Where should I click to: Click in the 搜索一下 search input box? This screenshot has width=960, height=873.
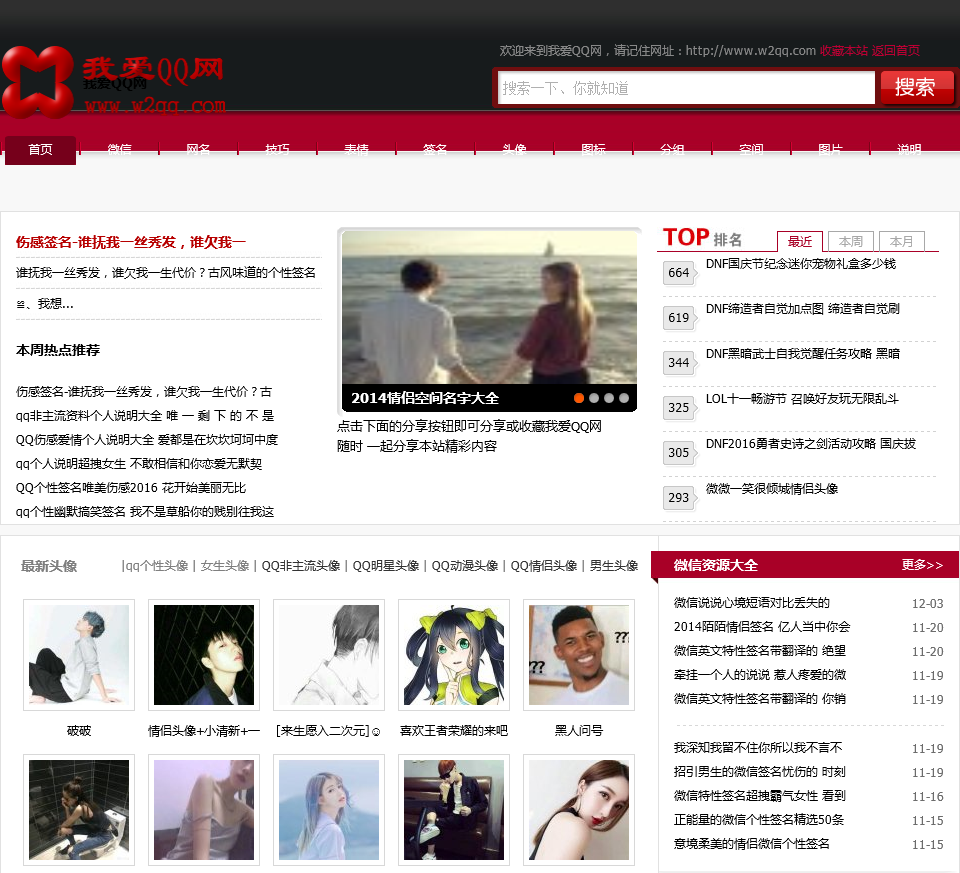686,88
